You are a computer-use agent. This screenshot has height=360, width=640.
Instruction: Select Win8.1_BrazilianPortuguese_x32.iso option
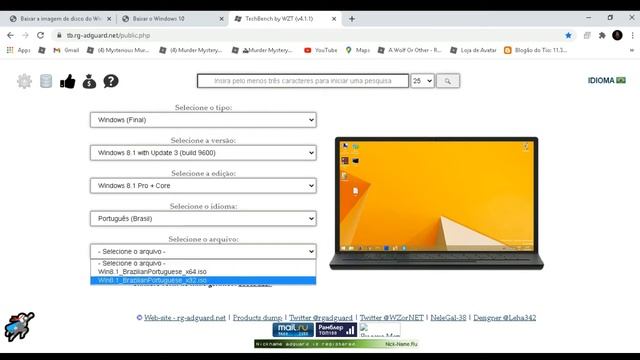[203, 280]
